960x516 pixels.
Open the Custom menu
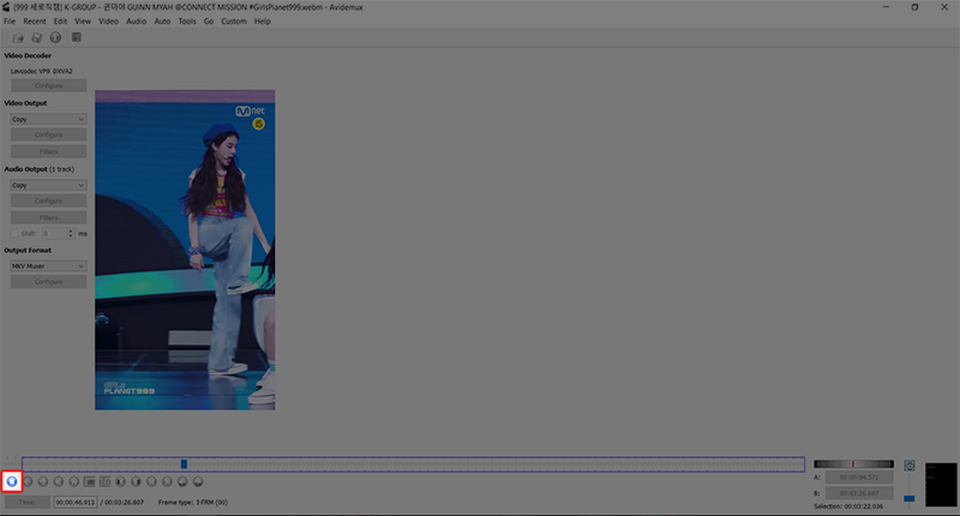click(233, 21)
